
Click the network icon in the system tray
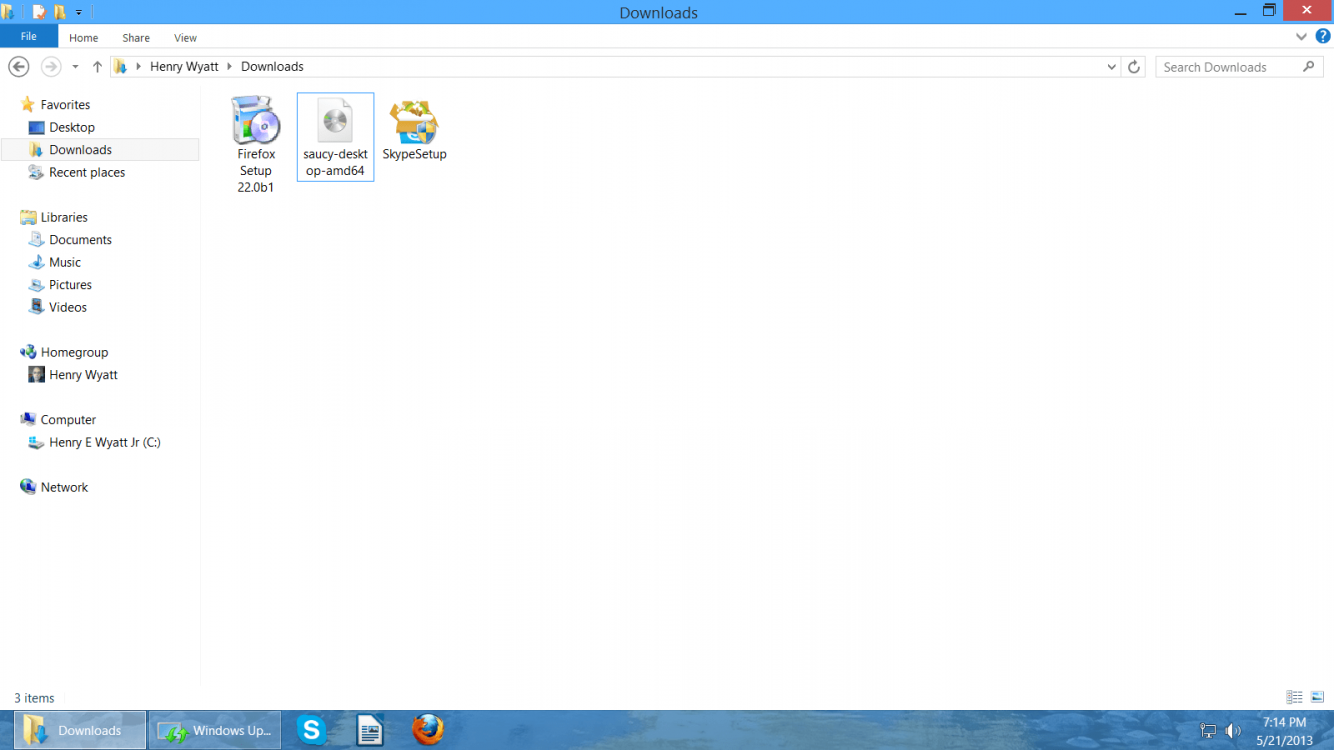click(1208, 731)
